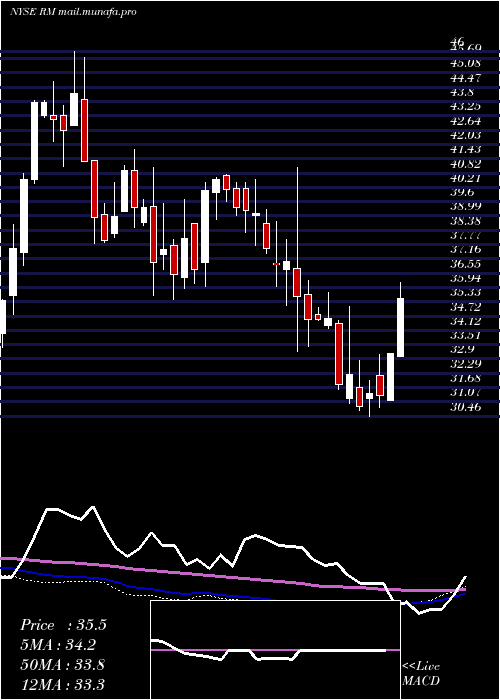
Task: Select the 34.72 price axis label
Action: (x=466, y=307)
